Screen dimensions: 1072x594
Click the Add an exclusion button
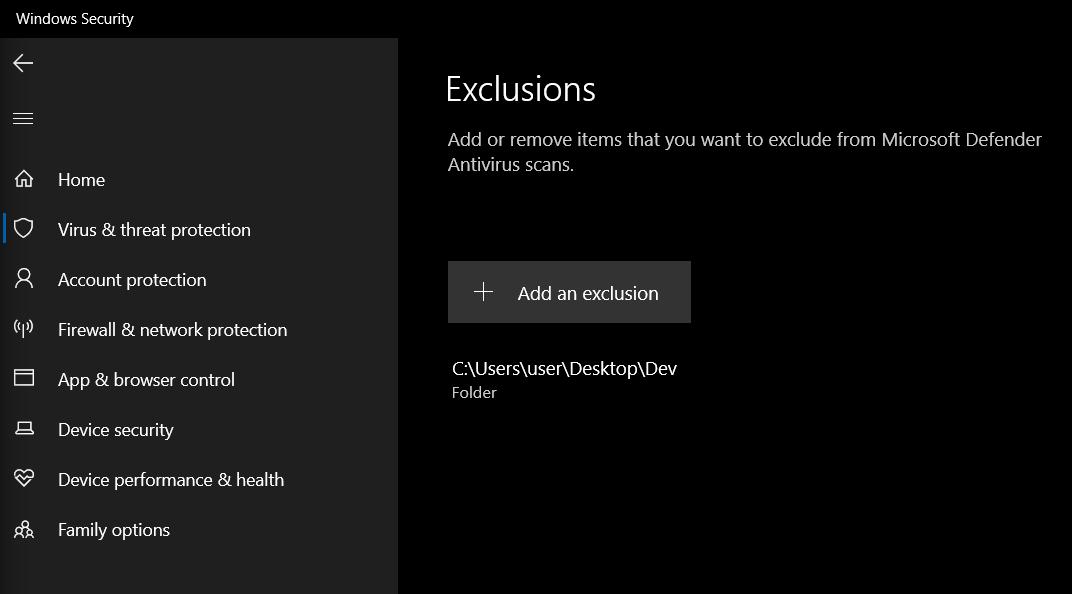pyautogui.click(x=569, y=291)
